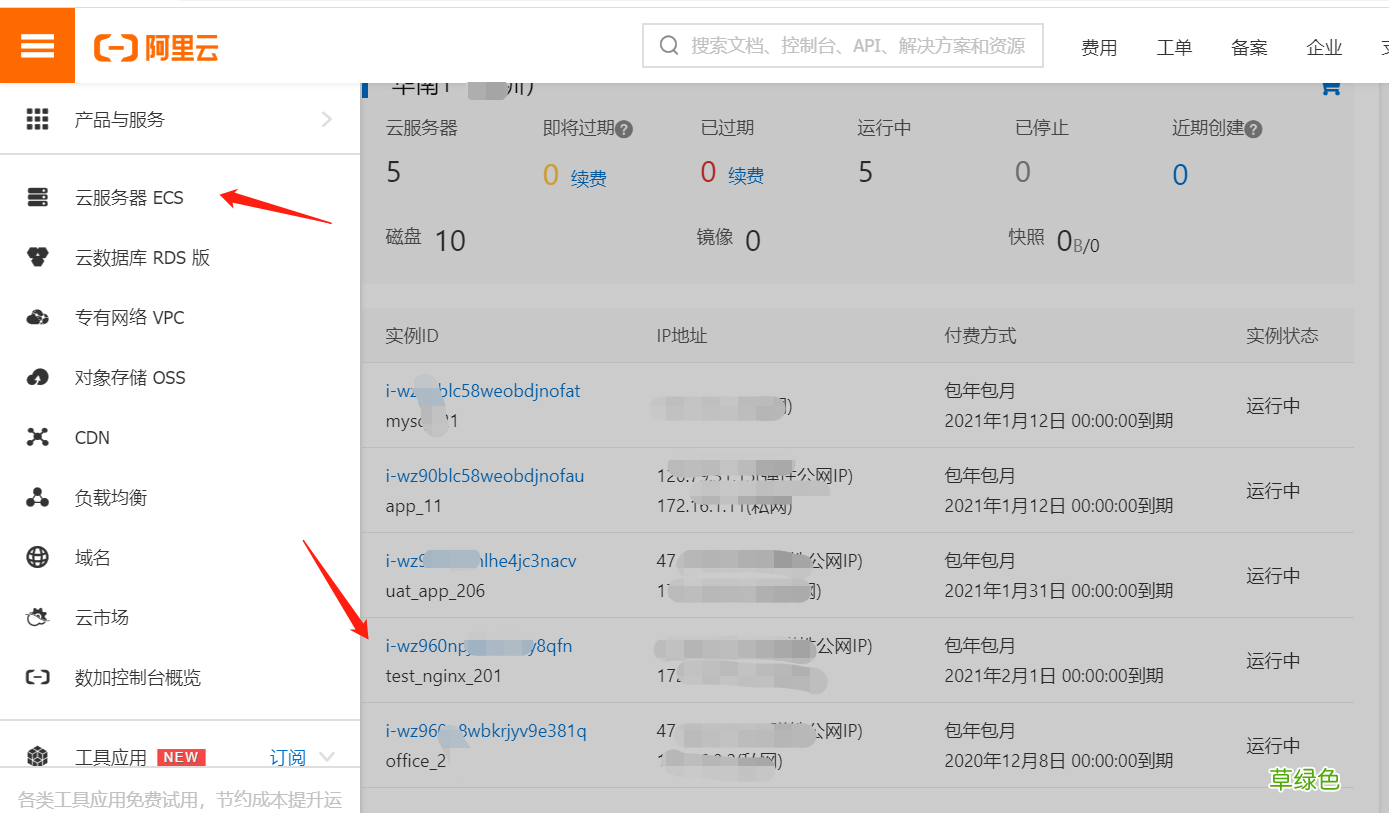The image size is (1389, 813).
Task: Click the 阿里云 logo
Action: click(155, 45)
